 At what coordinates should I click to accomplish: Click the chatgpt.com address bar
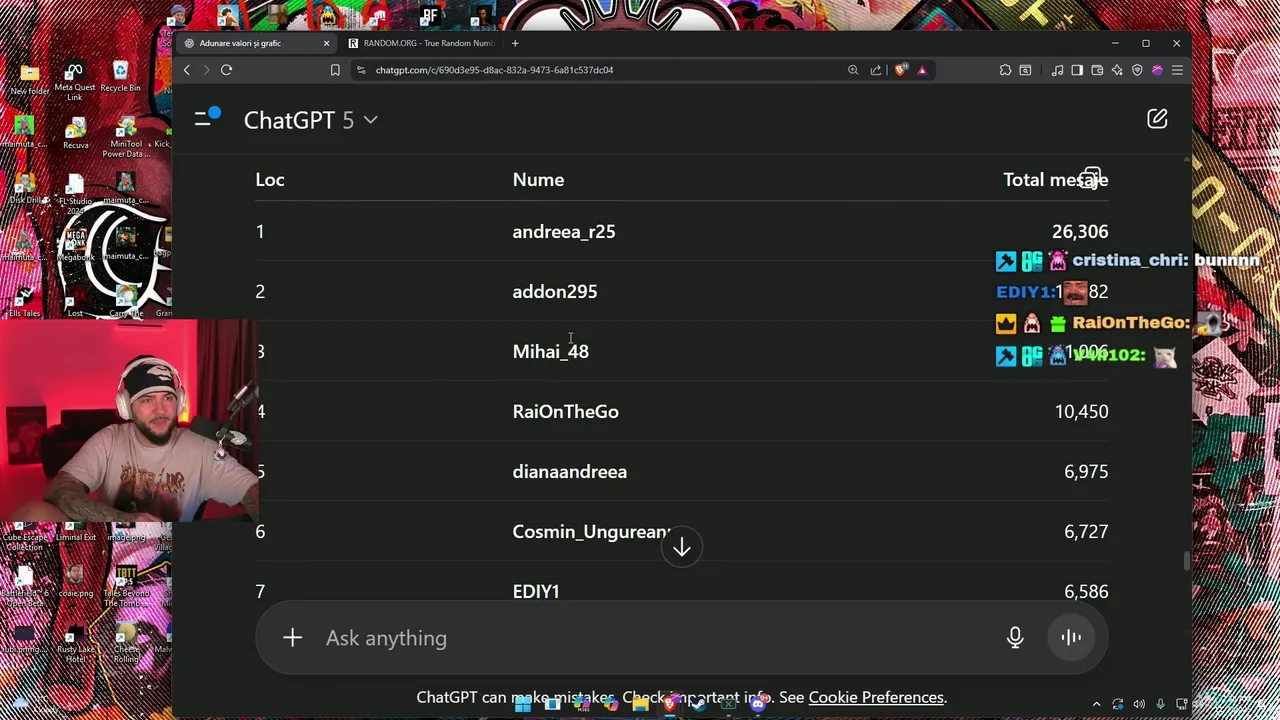[600, 70]
